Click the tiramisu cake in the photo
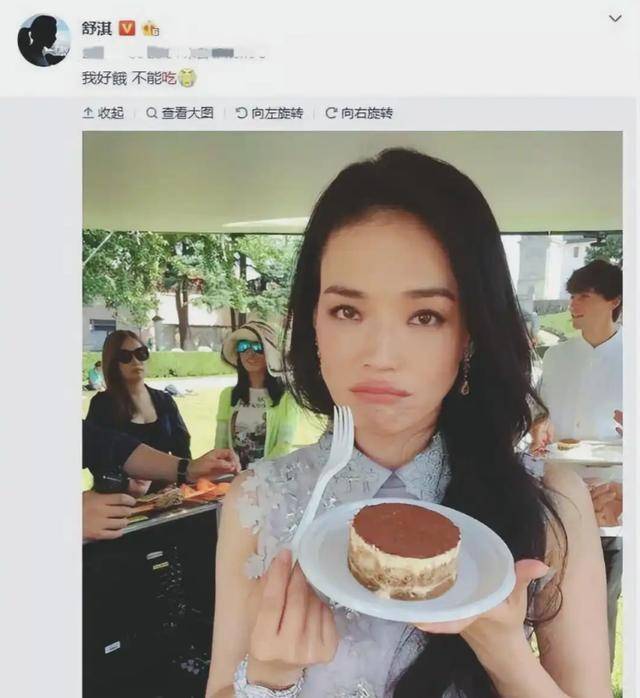Screen dimensions: 640x698 pyautogui.click(x=405, y=551)
